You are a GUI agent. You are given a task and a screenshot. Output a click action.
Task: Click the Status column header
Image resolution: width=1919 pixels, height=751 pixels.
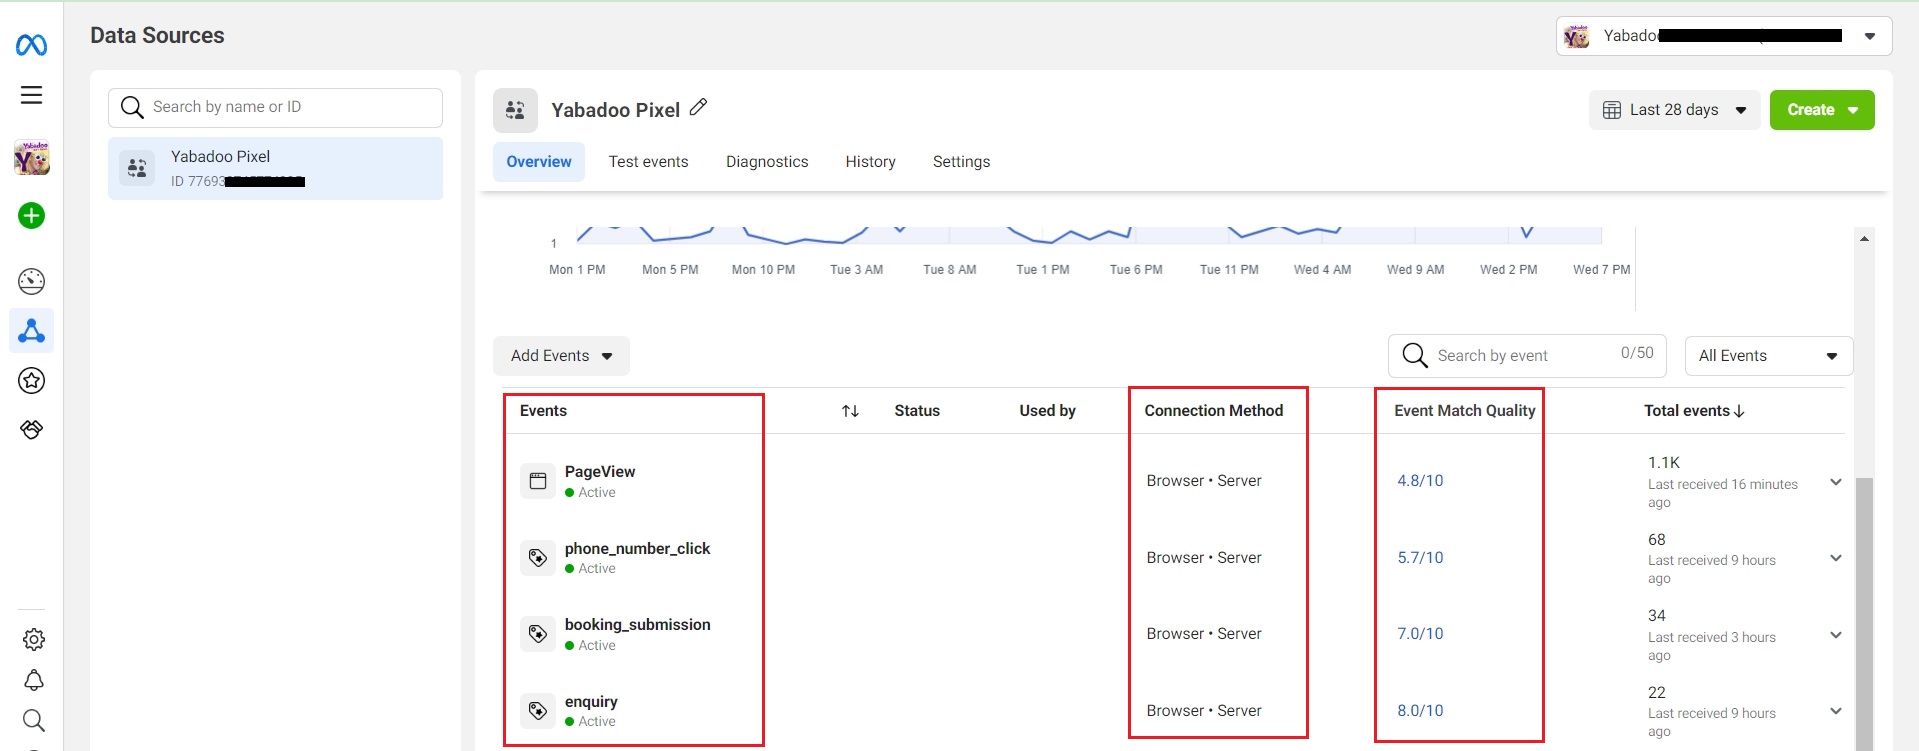click(917, 411)
